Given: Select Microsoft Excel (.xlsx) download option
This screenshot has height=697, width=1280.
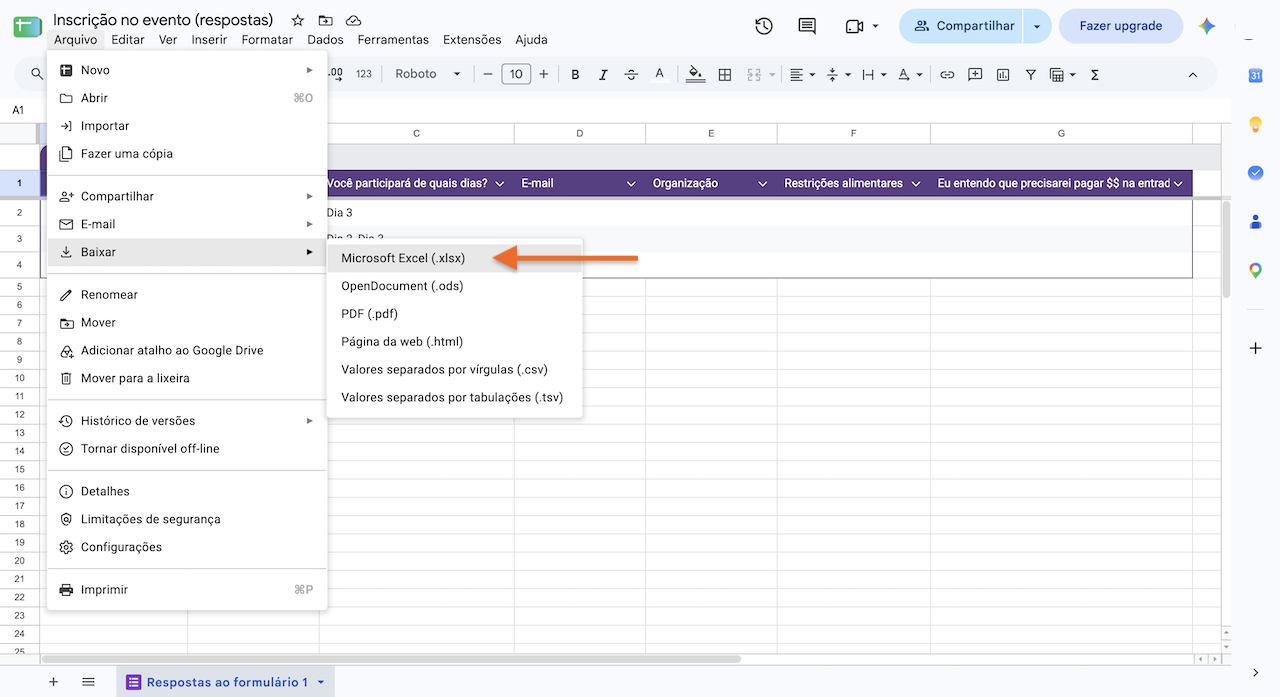Looking at the screenshot, I should click(x=454, y=258).
